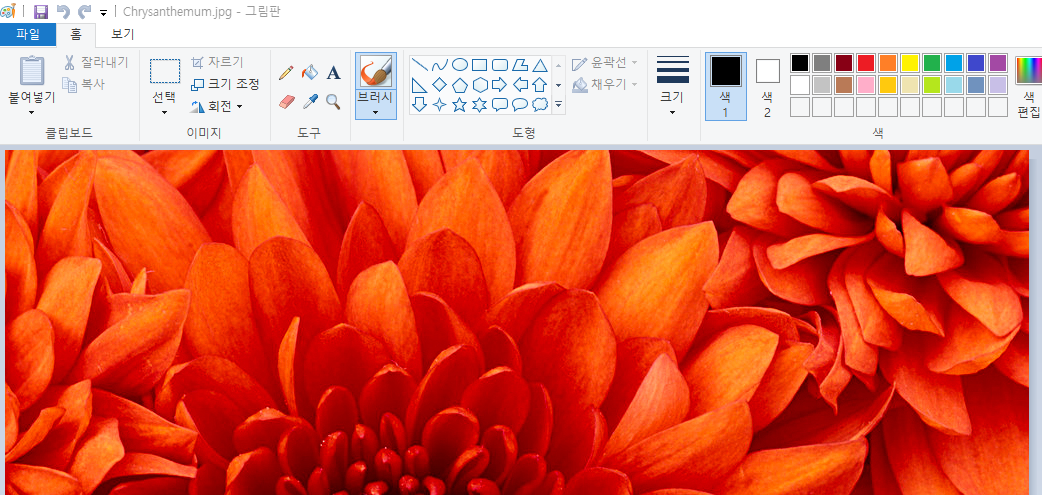Viewport: 1042px width, 495px height.
Task: Select the Cloud callout shape
Action: pos(540,104)
